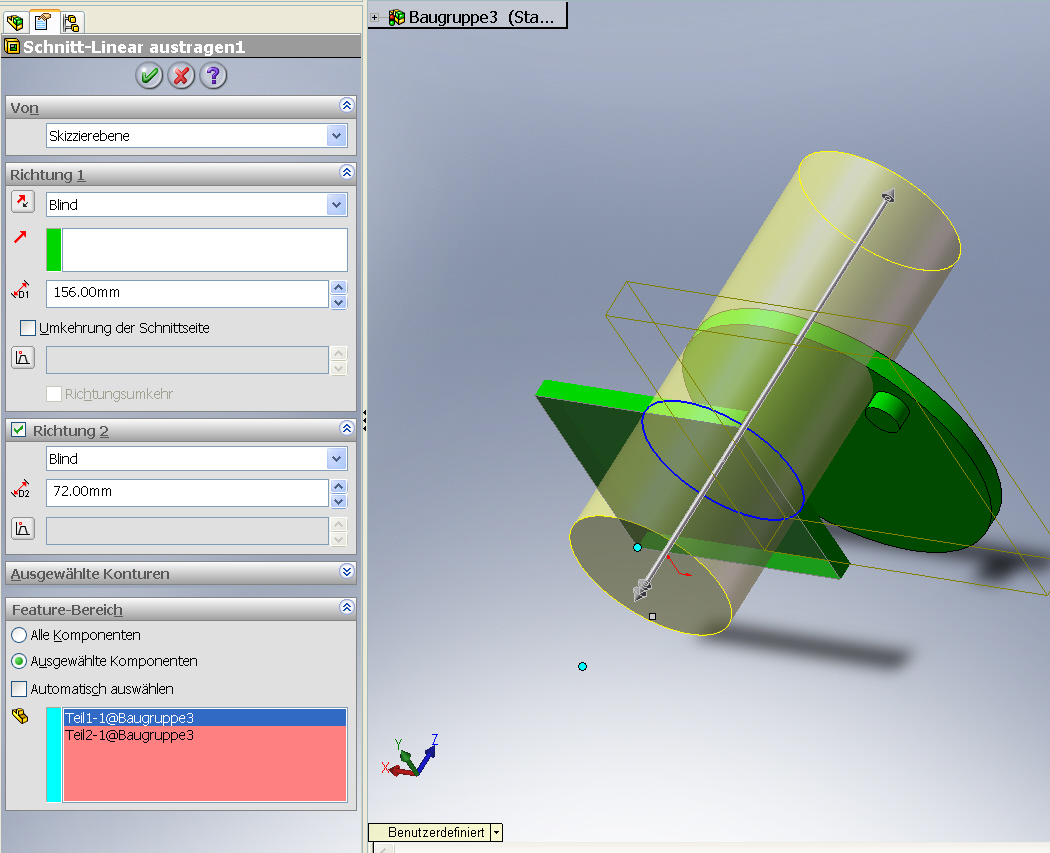The width and height of the screenshot is (1050, 853).
Task: Toggle the draft icon in Richtung 2
Action: pos(23,528)
